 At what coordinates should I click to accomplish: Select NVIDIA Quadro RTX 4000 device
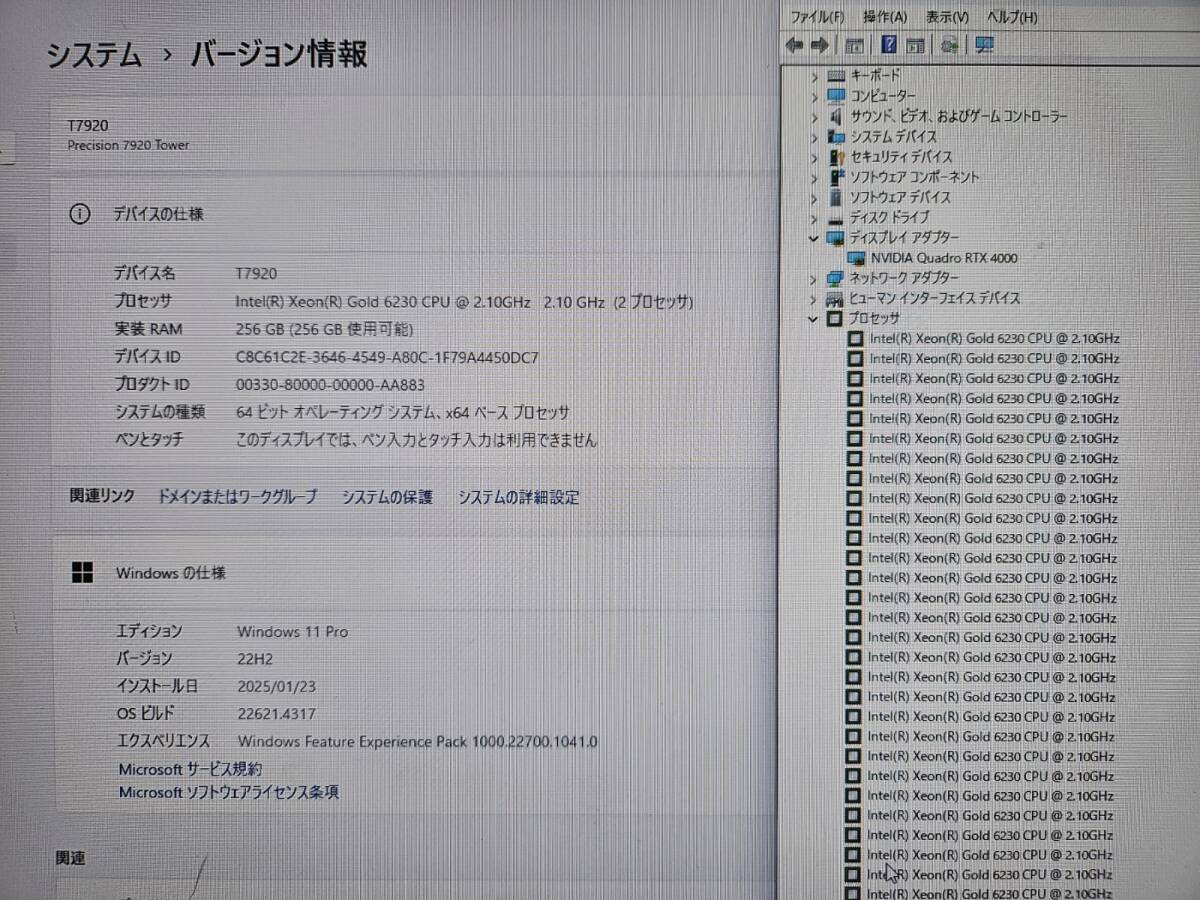[943, 258]
